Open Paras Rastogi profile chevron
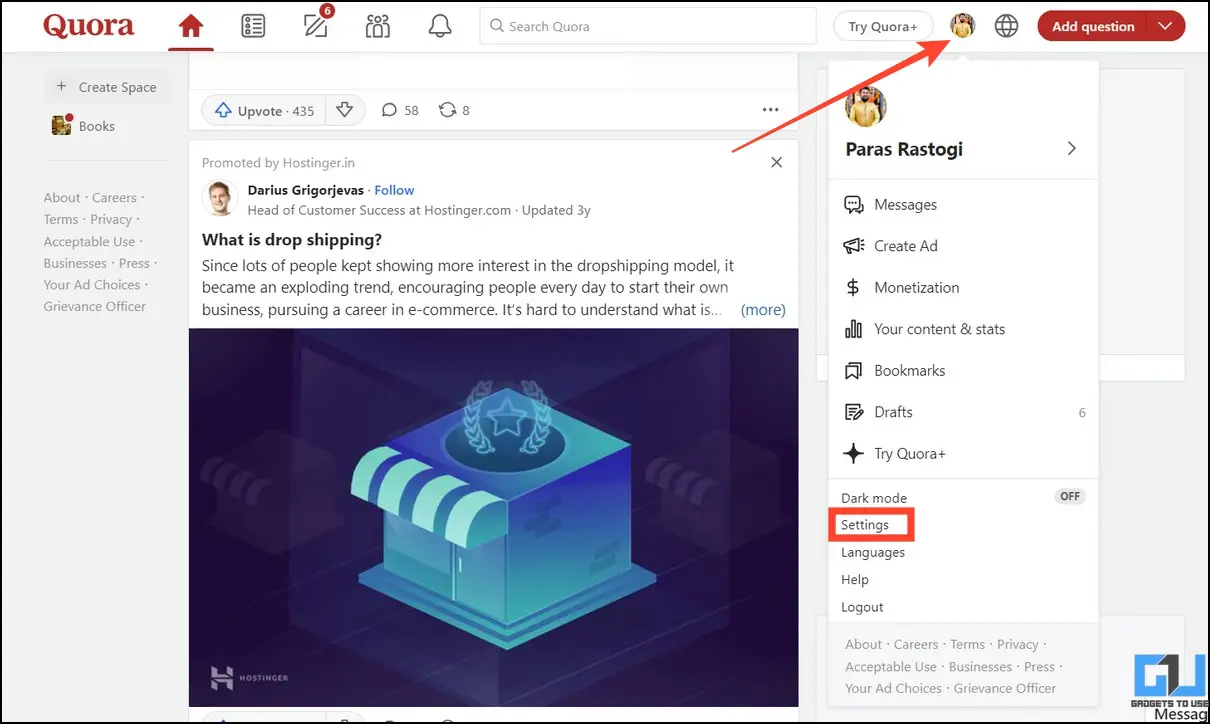 (1071, 148)
